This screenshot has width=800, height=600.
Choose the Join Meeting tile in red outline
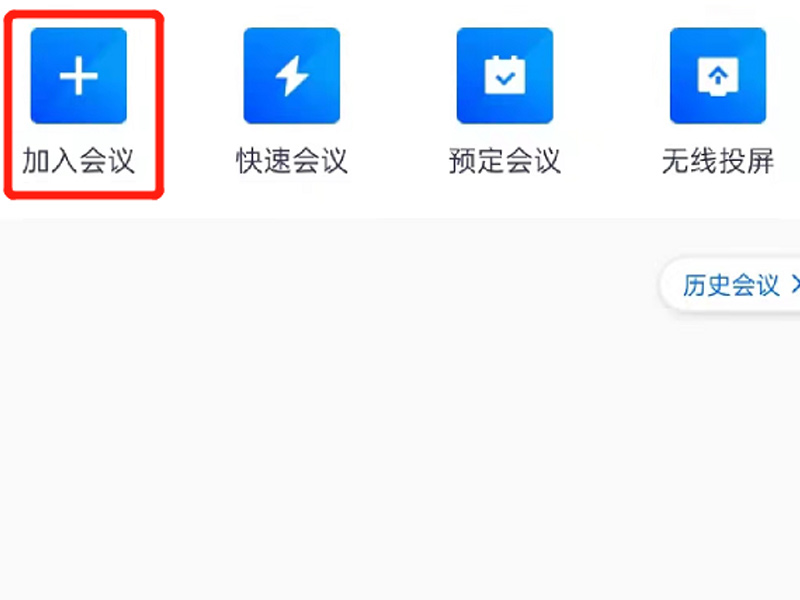84,105
